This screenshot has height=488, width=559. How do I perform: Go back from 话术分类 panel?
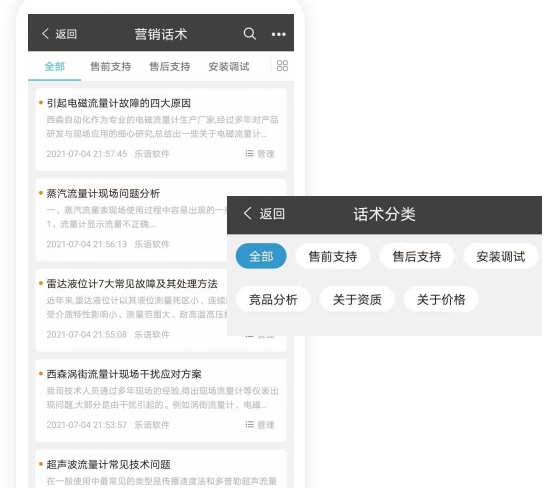click(264, 214)
